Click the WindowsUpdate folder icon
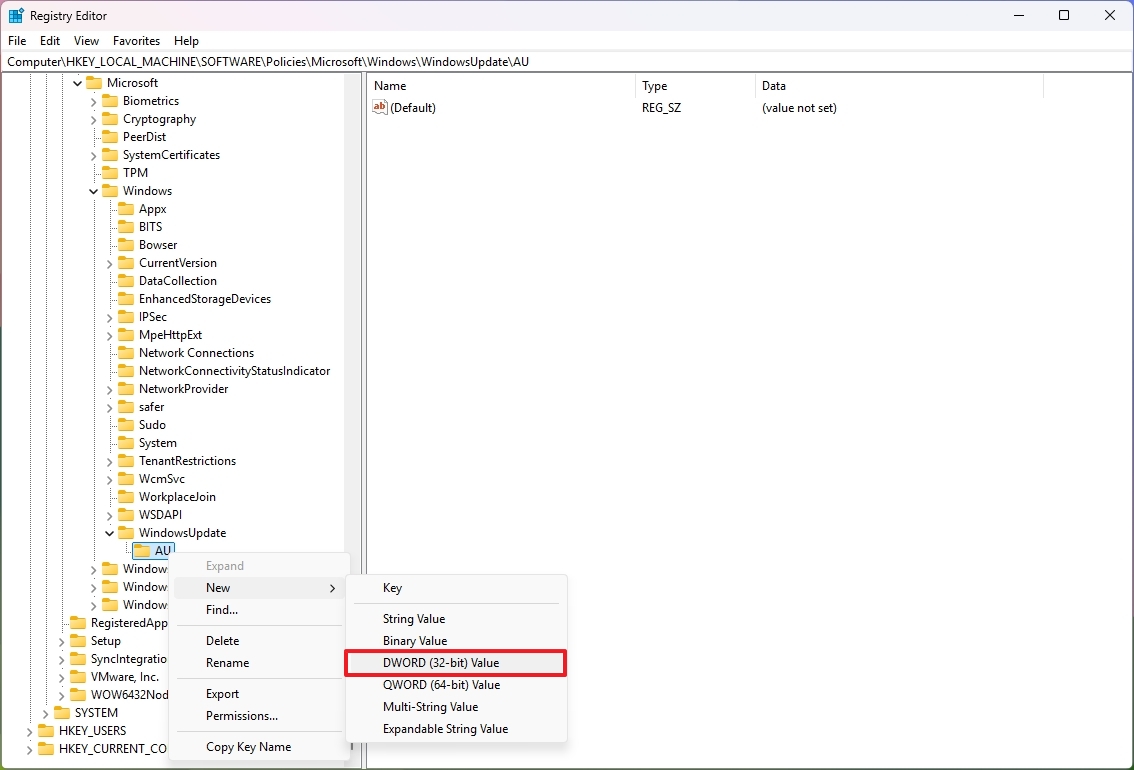 (x=127, y=532)
